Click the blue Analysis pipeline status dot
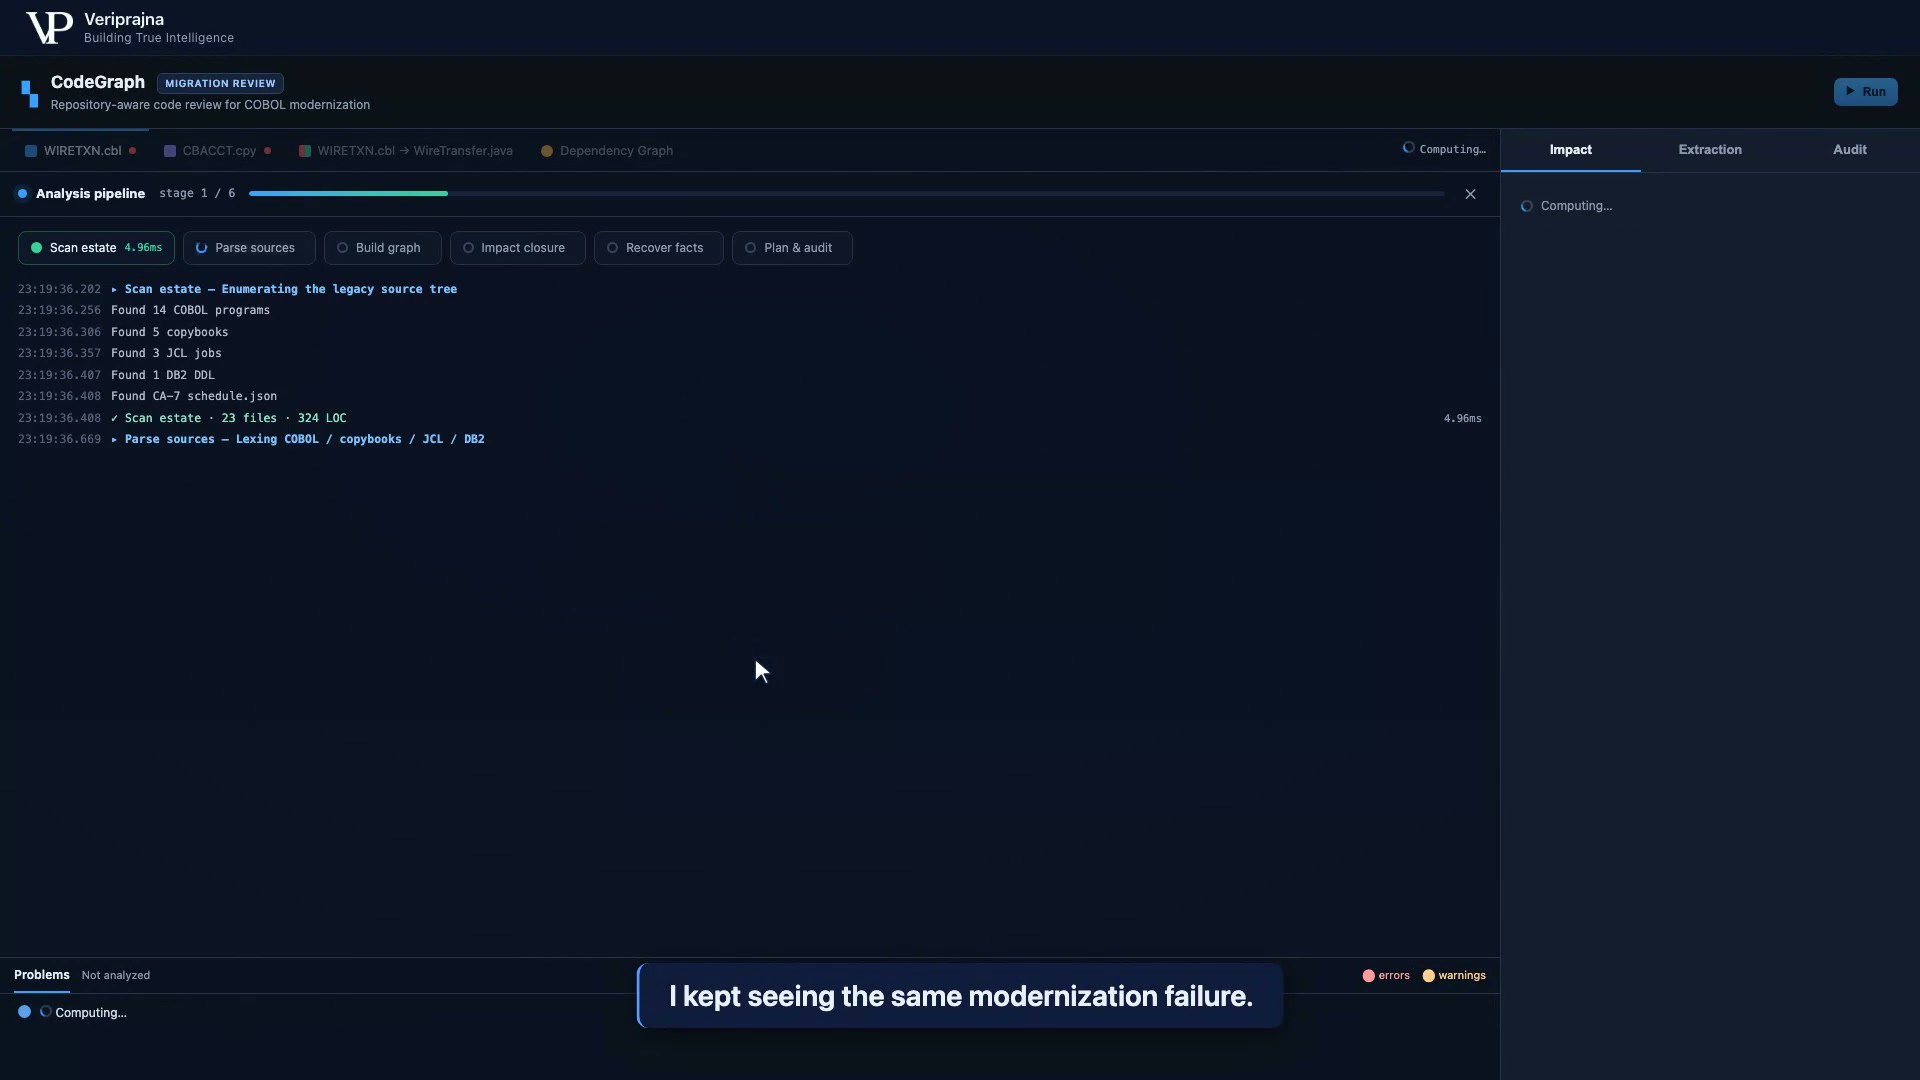The height and width of the screenshot is (1080, 1920). pos(22,194)
